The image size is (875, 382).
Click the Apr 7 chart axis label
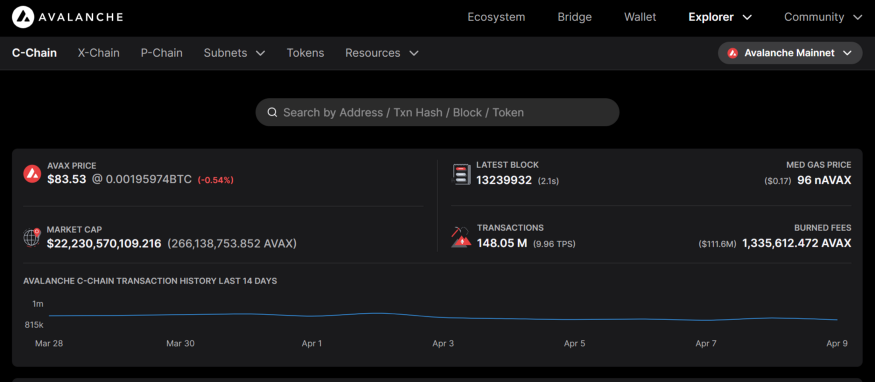tap(706, 344)
